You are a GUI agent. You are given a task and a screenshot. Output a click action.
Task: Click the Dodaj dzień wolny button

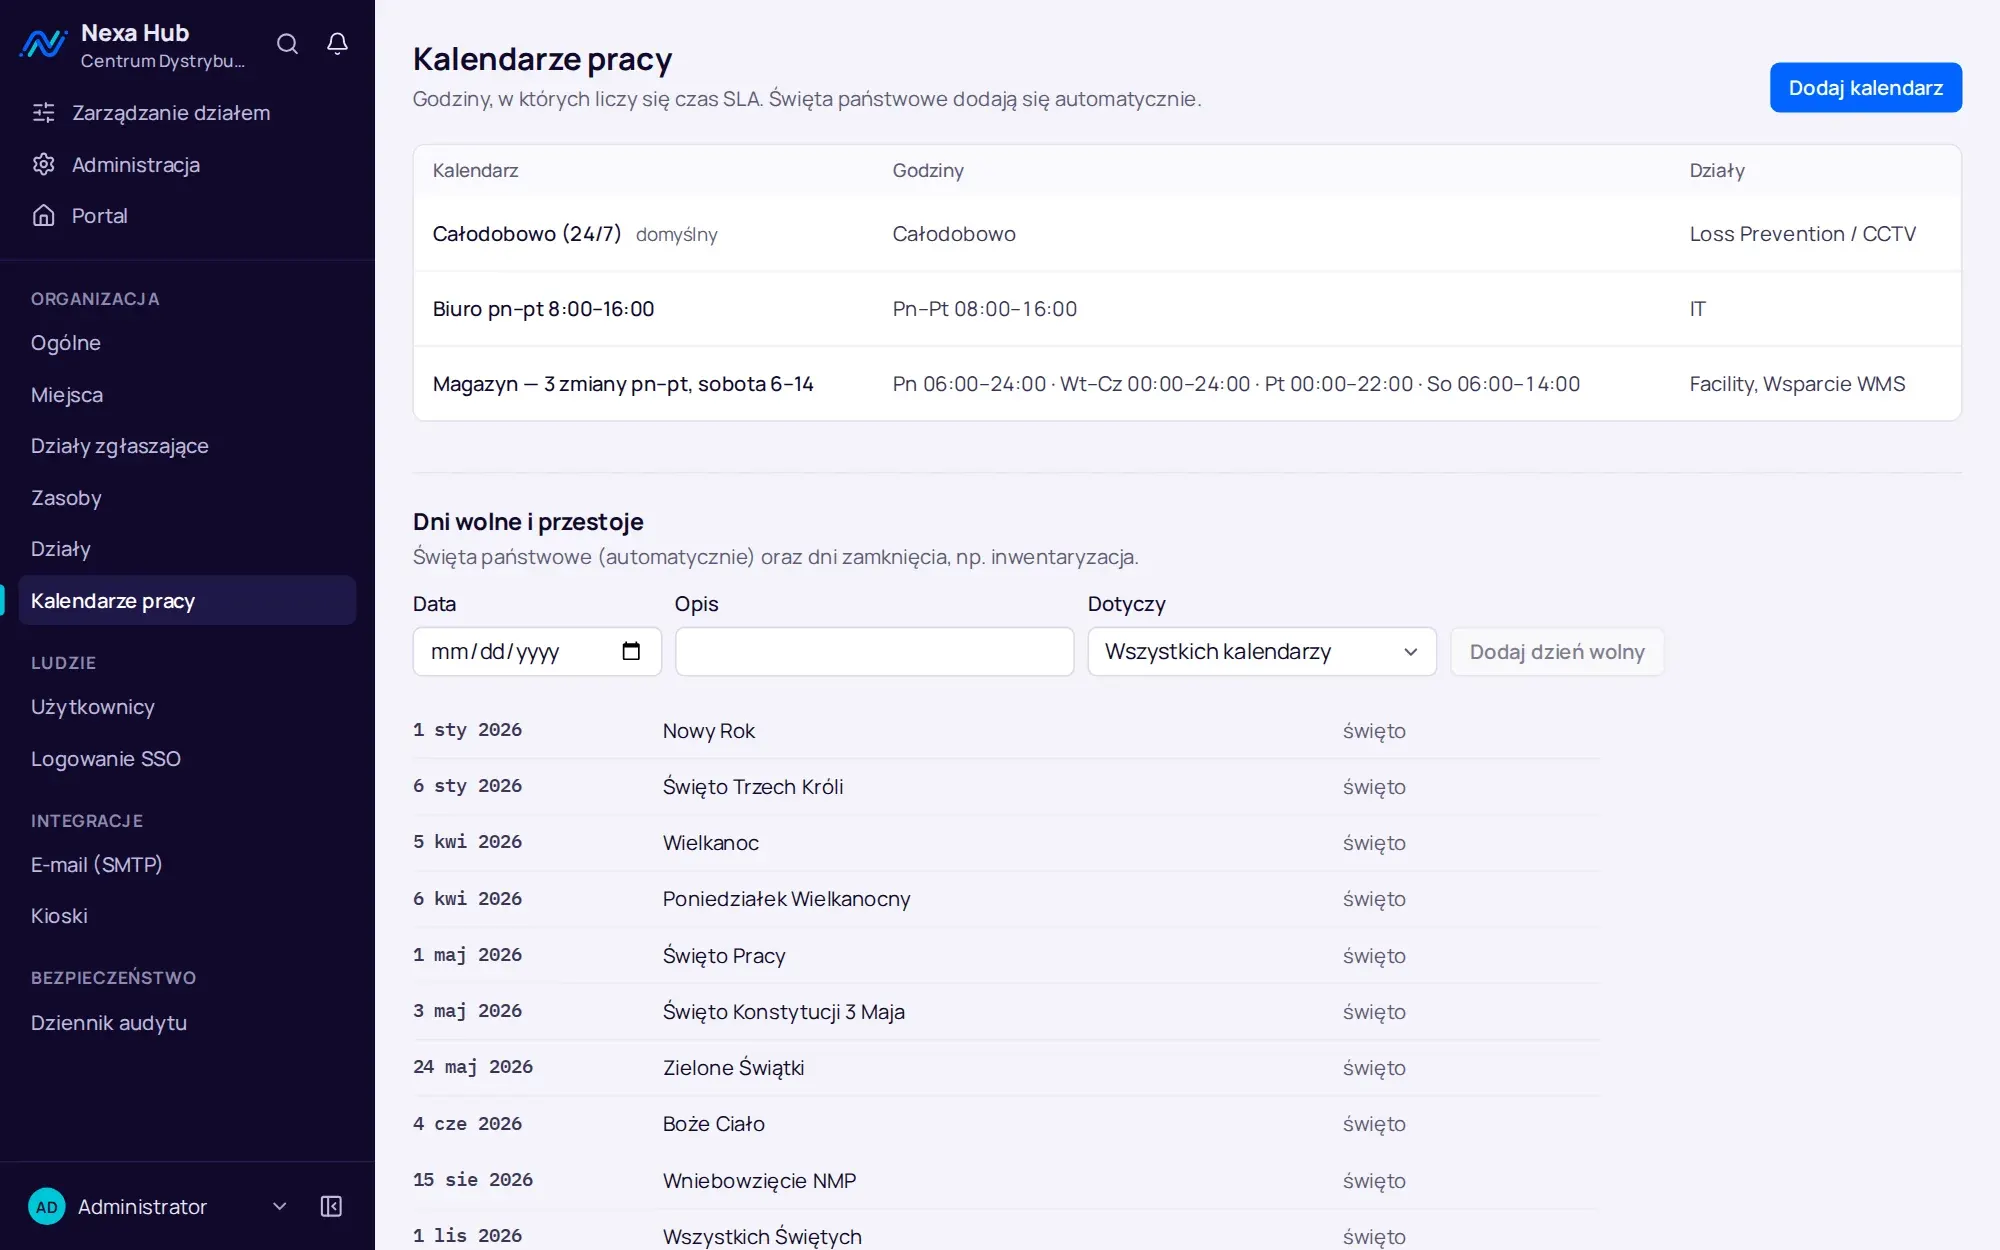click(x=1557, y=652)
